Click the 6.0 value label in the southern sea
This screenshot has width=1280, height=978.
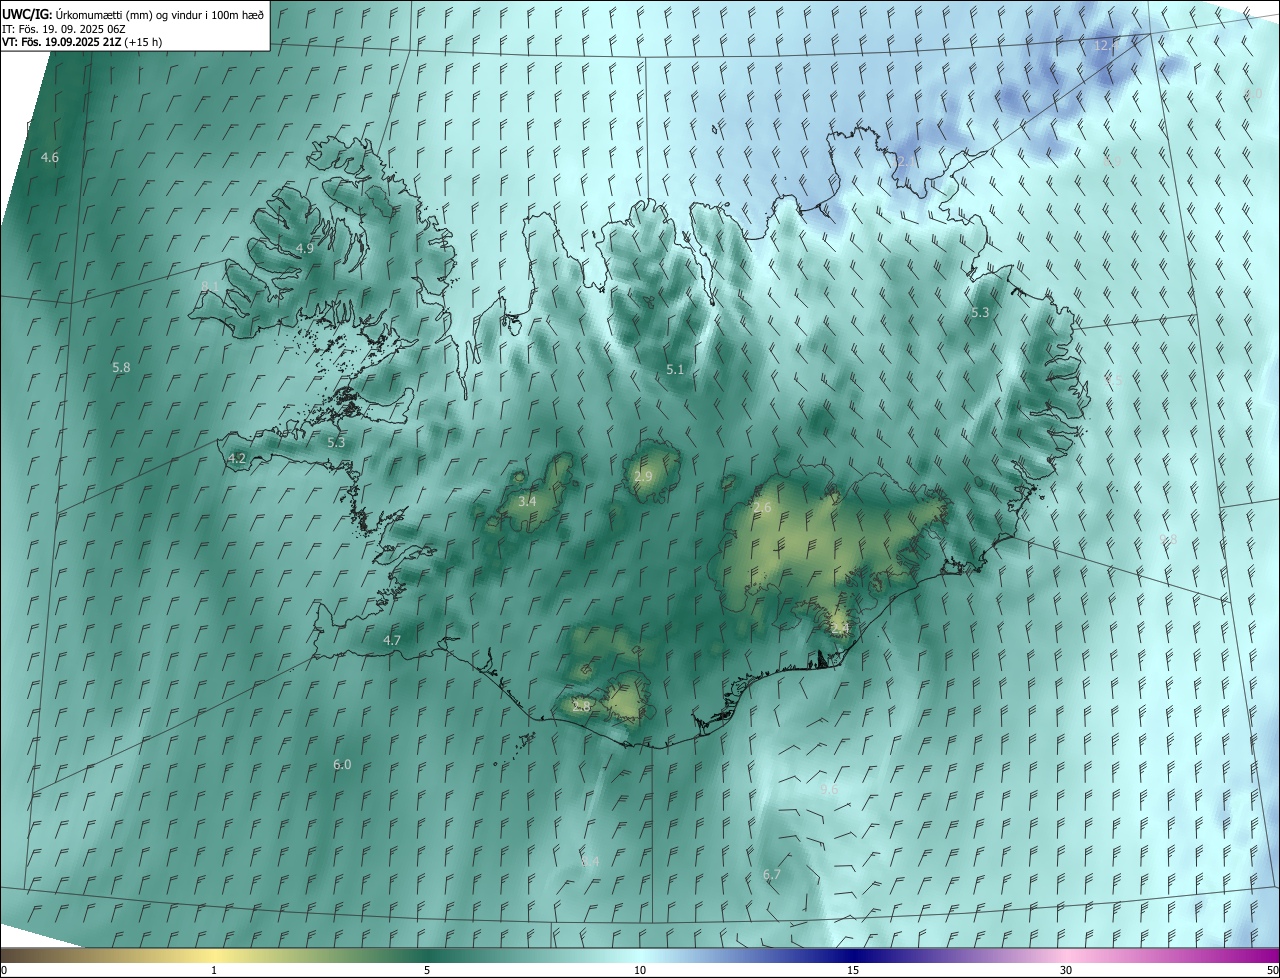coord(342,764)
